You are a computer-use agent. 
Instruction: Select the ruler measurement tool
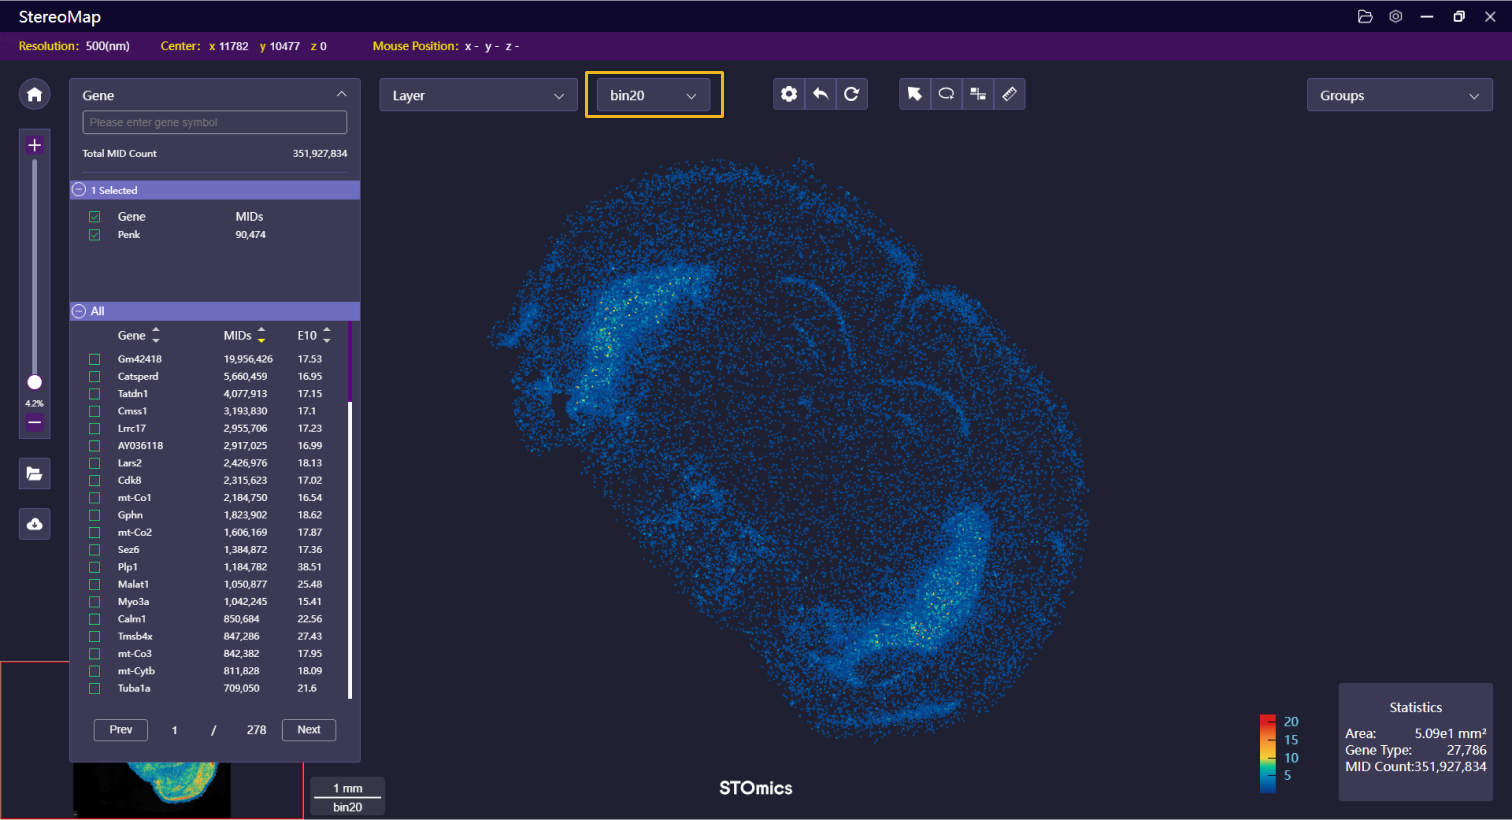pos(1009,94)
